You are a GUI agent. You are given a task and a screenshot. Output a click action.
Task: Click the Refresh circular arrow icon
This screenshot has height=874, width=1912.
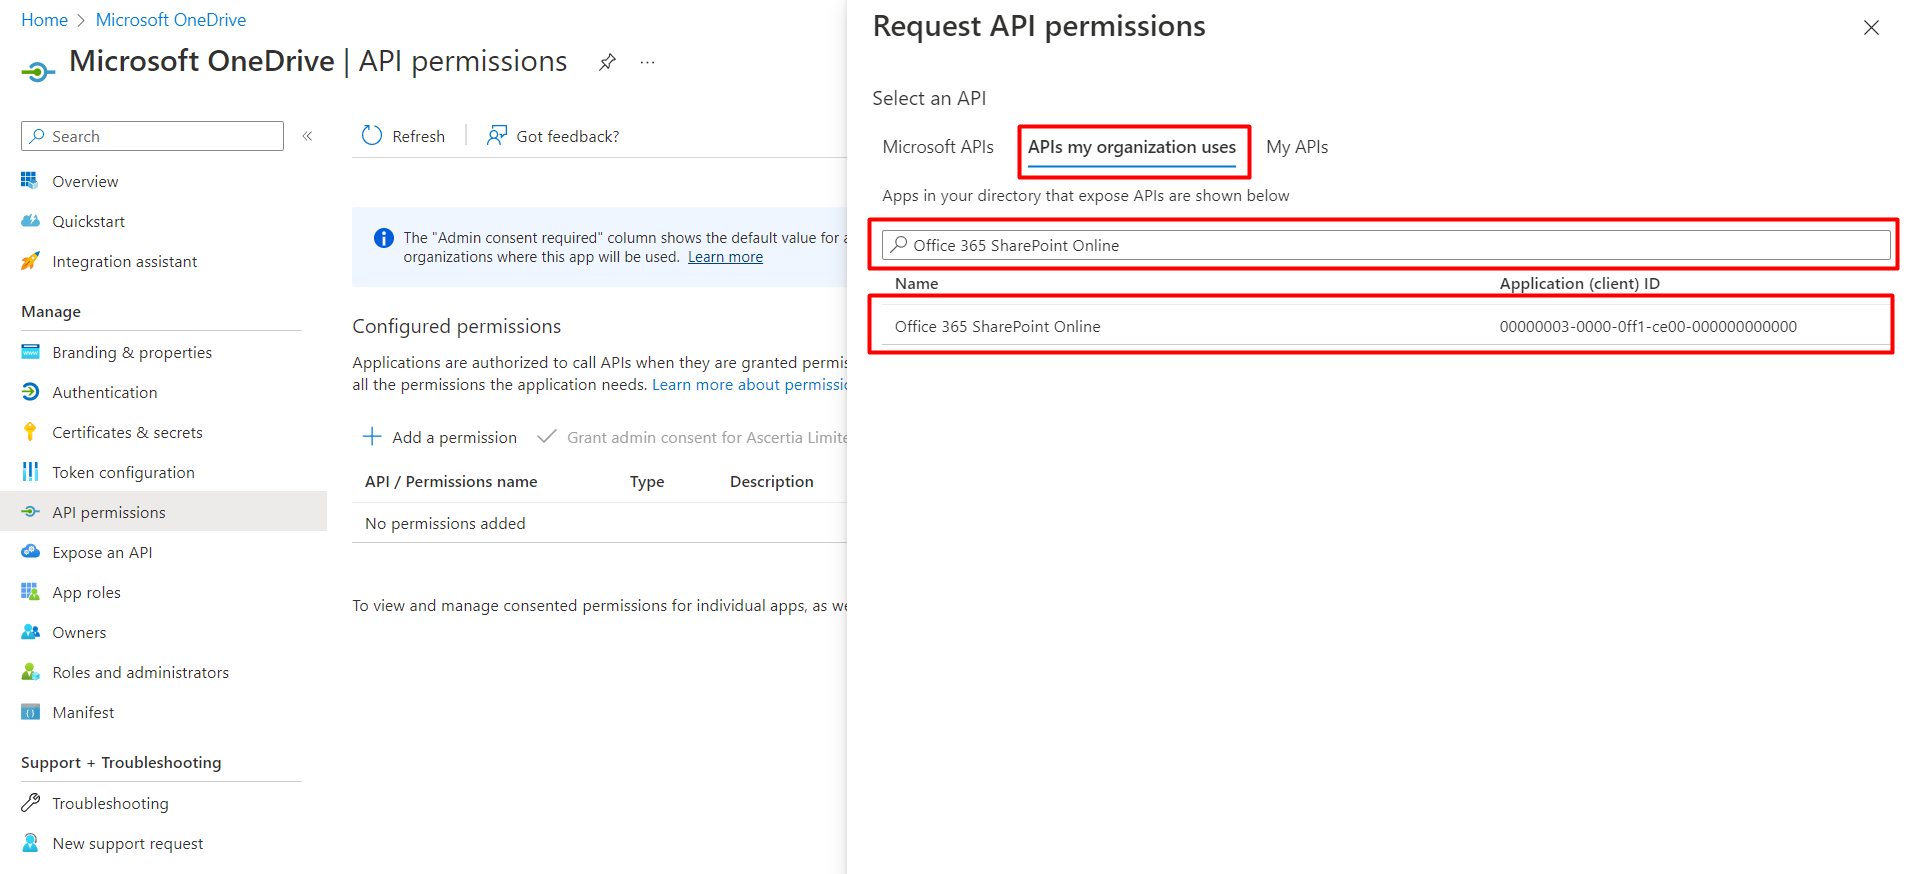pos(372,136)
